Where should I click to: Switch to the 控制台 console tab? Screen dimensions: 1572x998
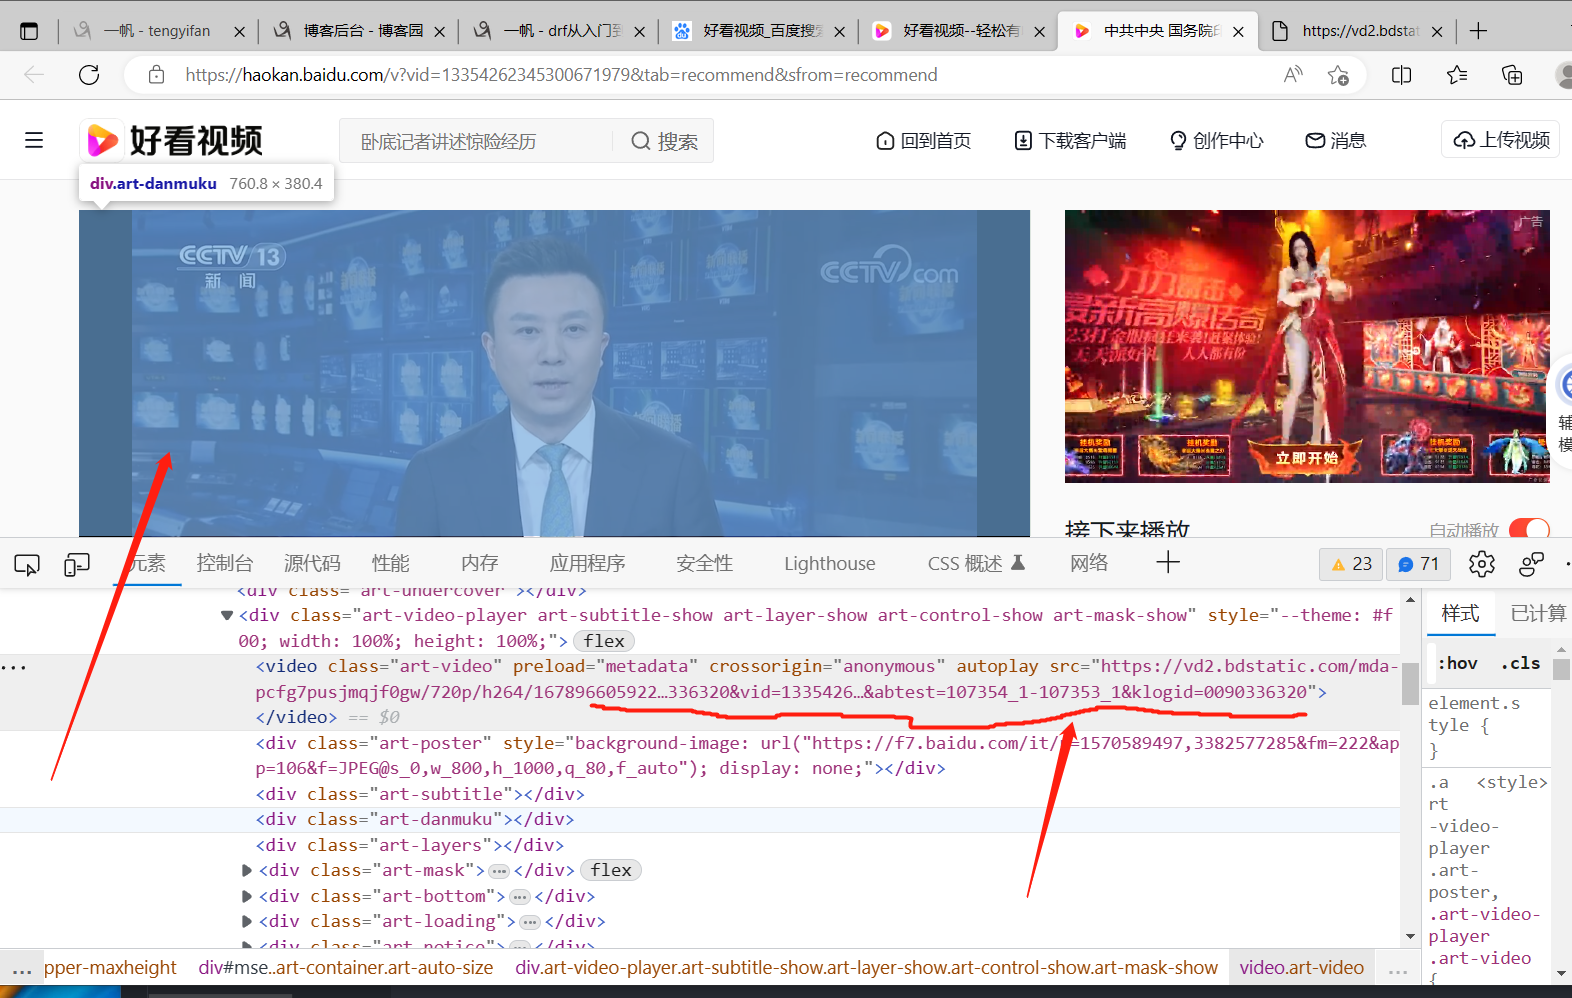pyautogui.click(x=225, y=563)
